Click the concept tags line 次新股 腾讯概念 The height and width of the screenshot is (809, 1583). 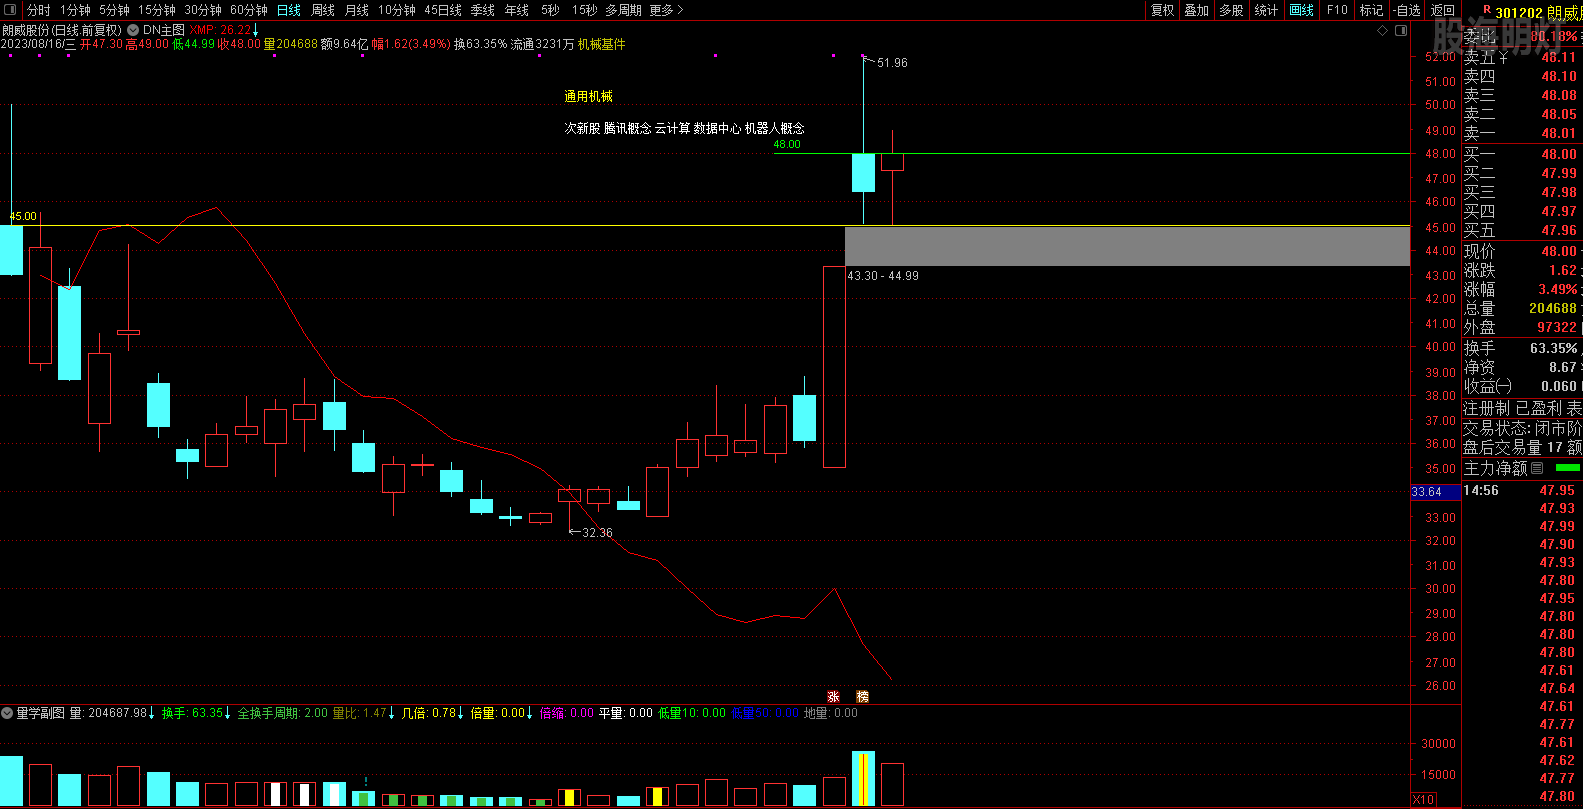tap(684, 128)
